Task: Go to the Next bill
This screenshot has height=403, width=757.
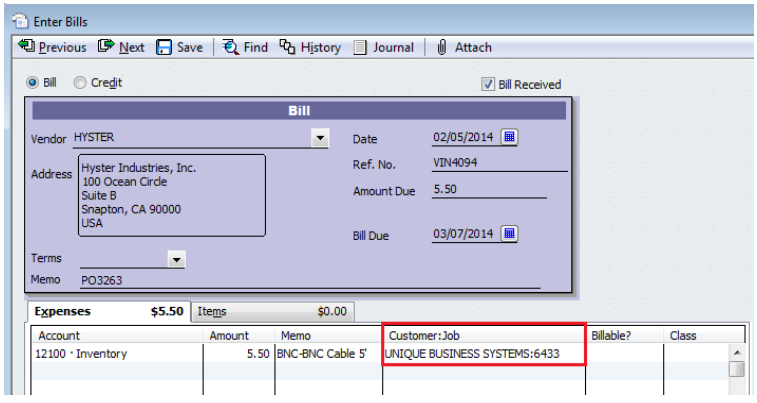Action: click(x=107, y=47)
